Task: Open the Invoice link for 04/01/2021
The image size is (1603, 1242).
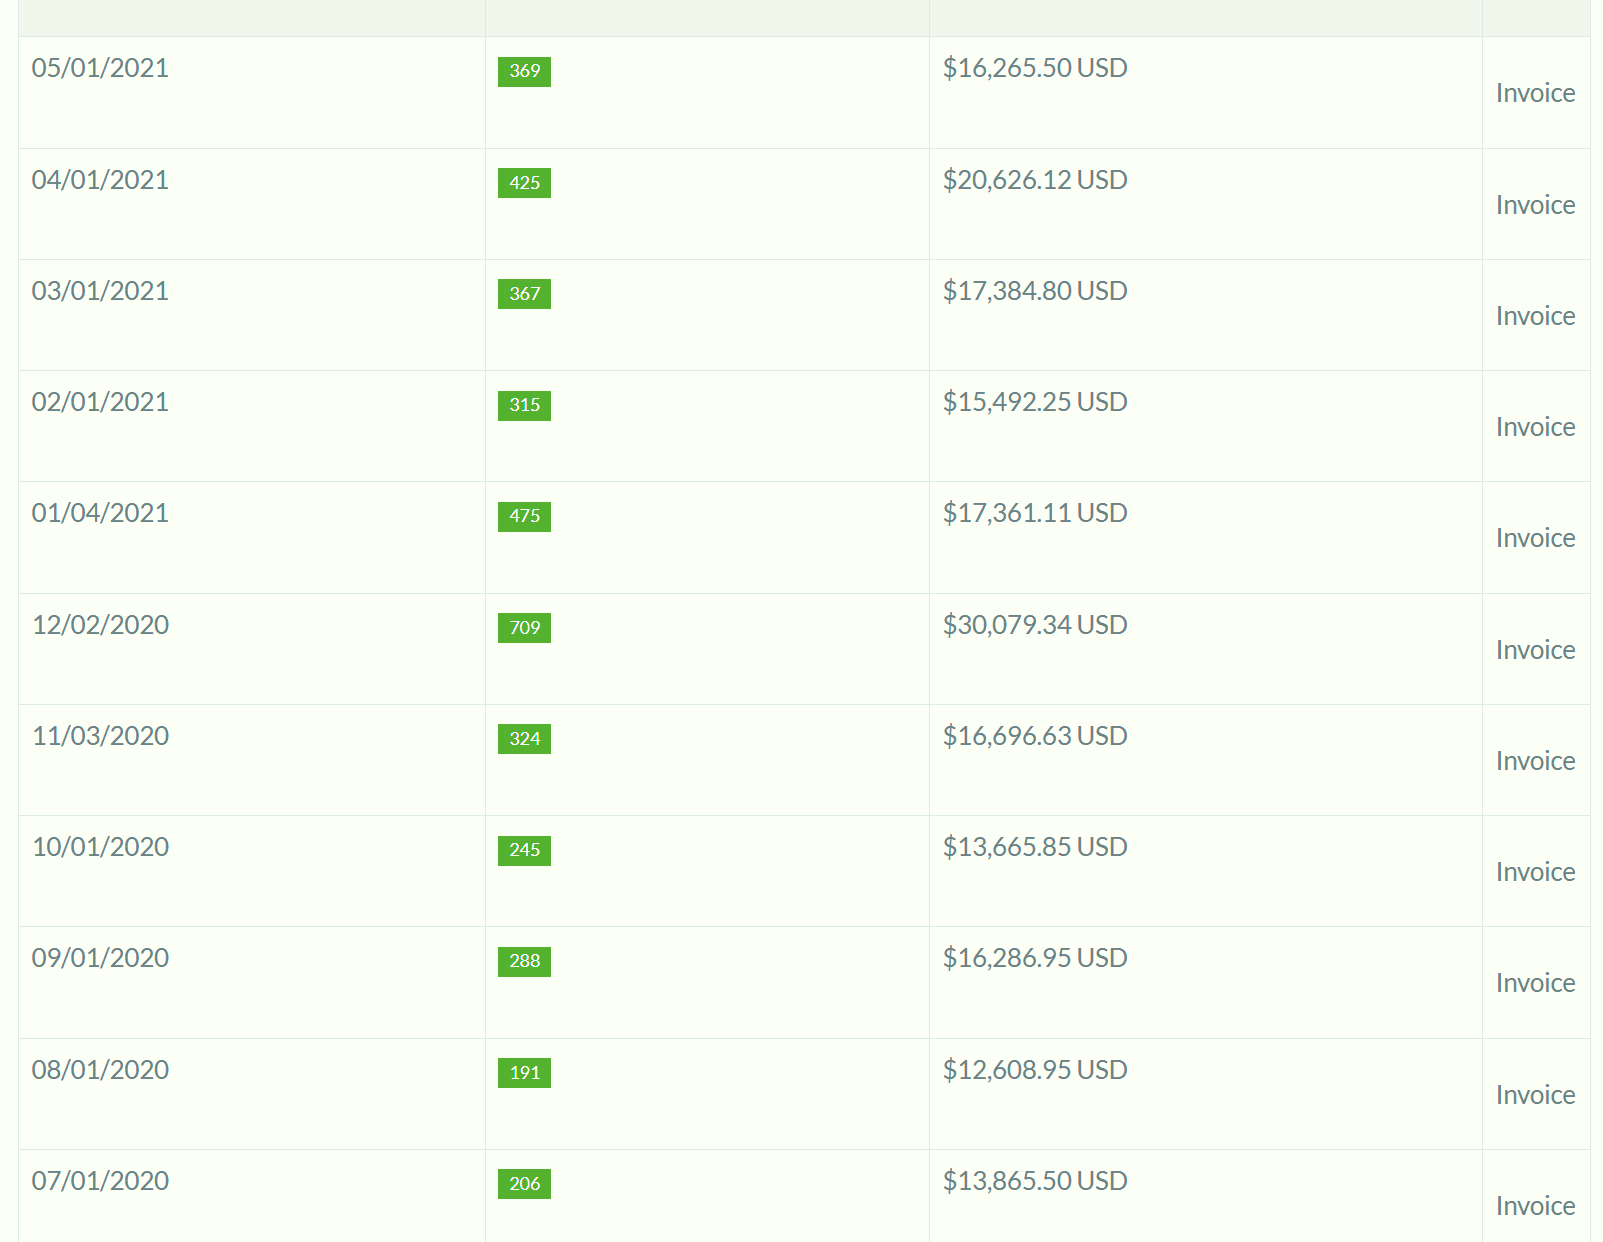Action: 1535,205
